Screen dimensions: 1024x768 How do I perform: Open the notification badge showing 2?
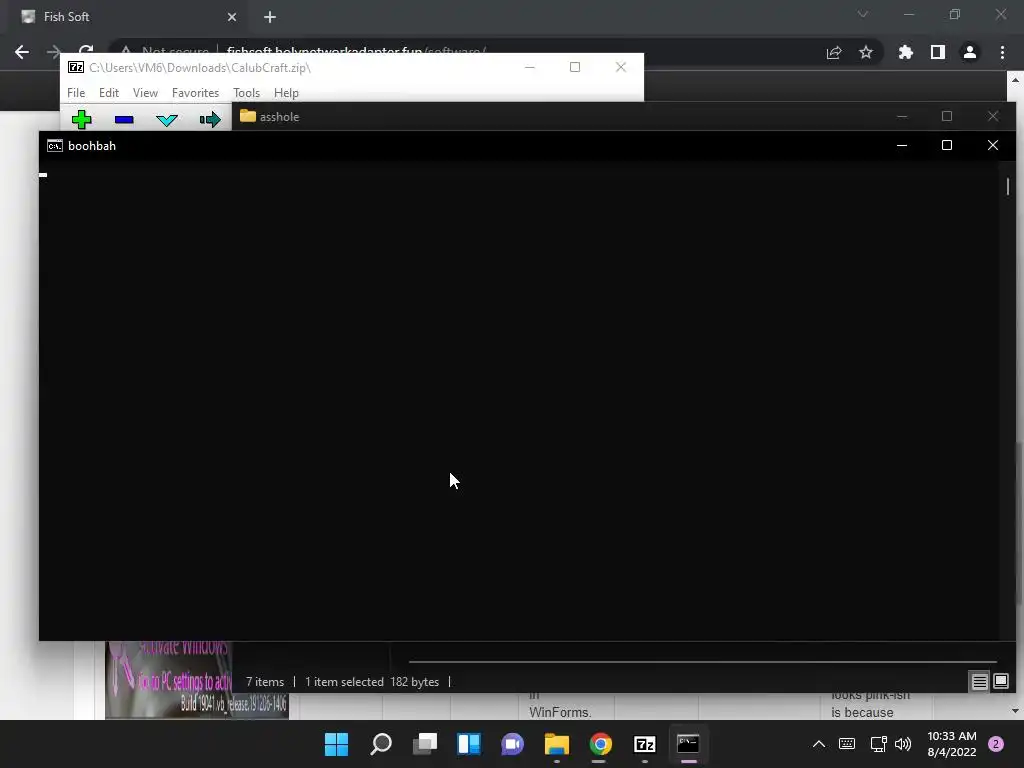996,744
